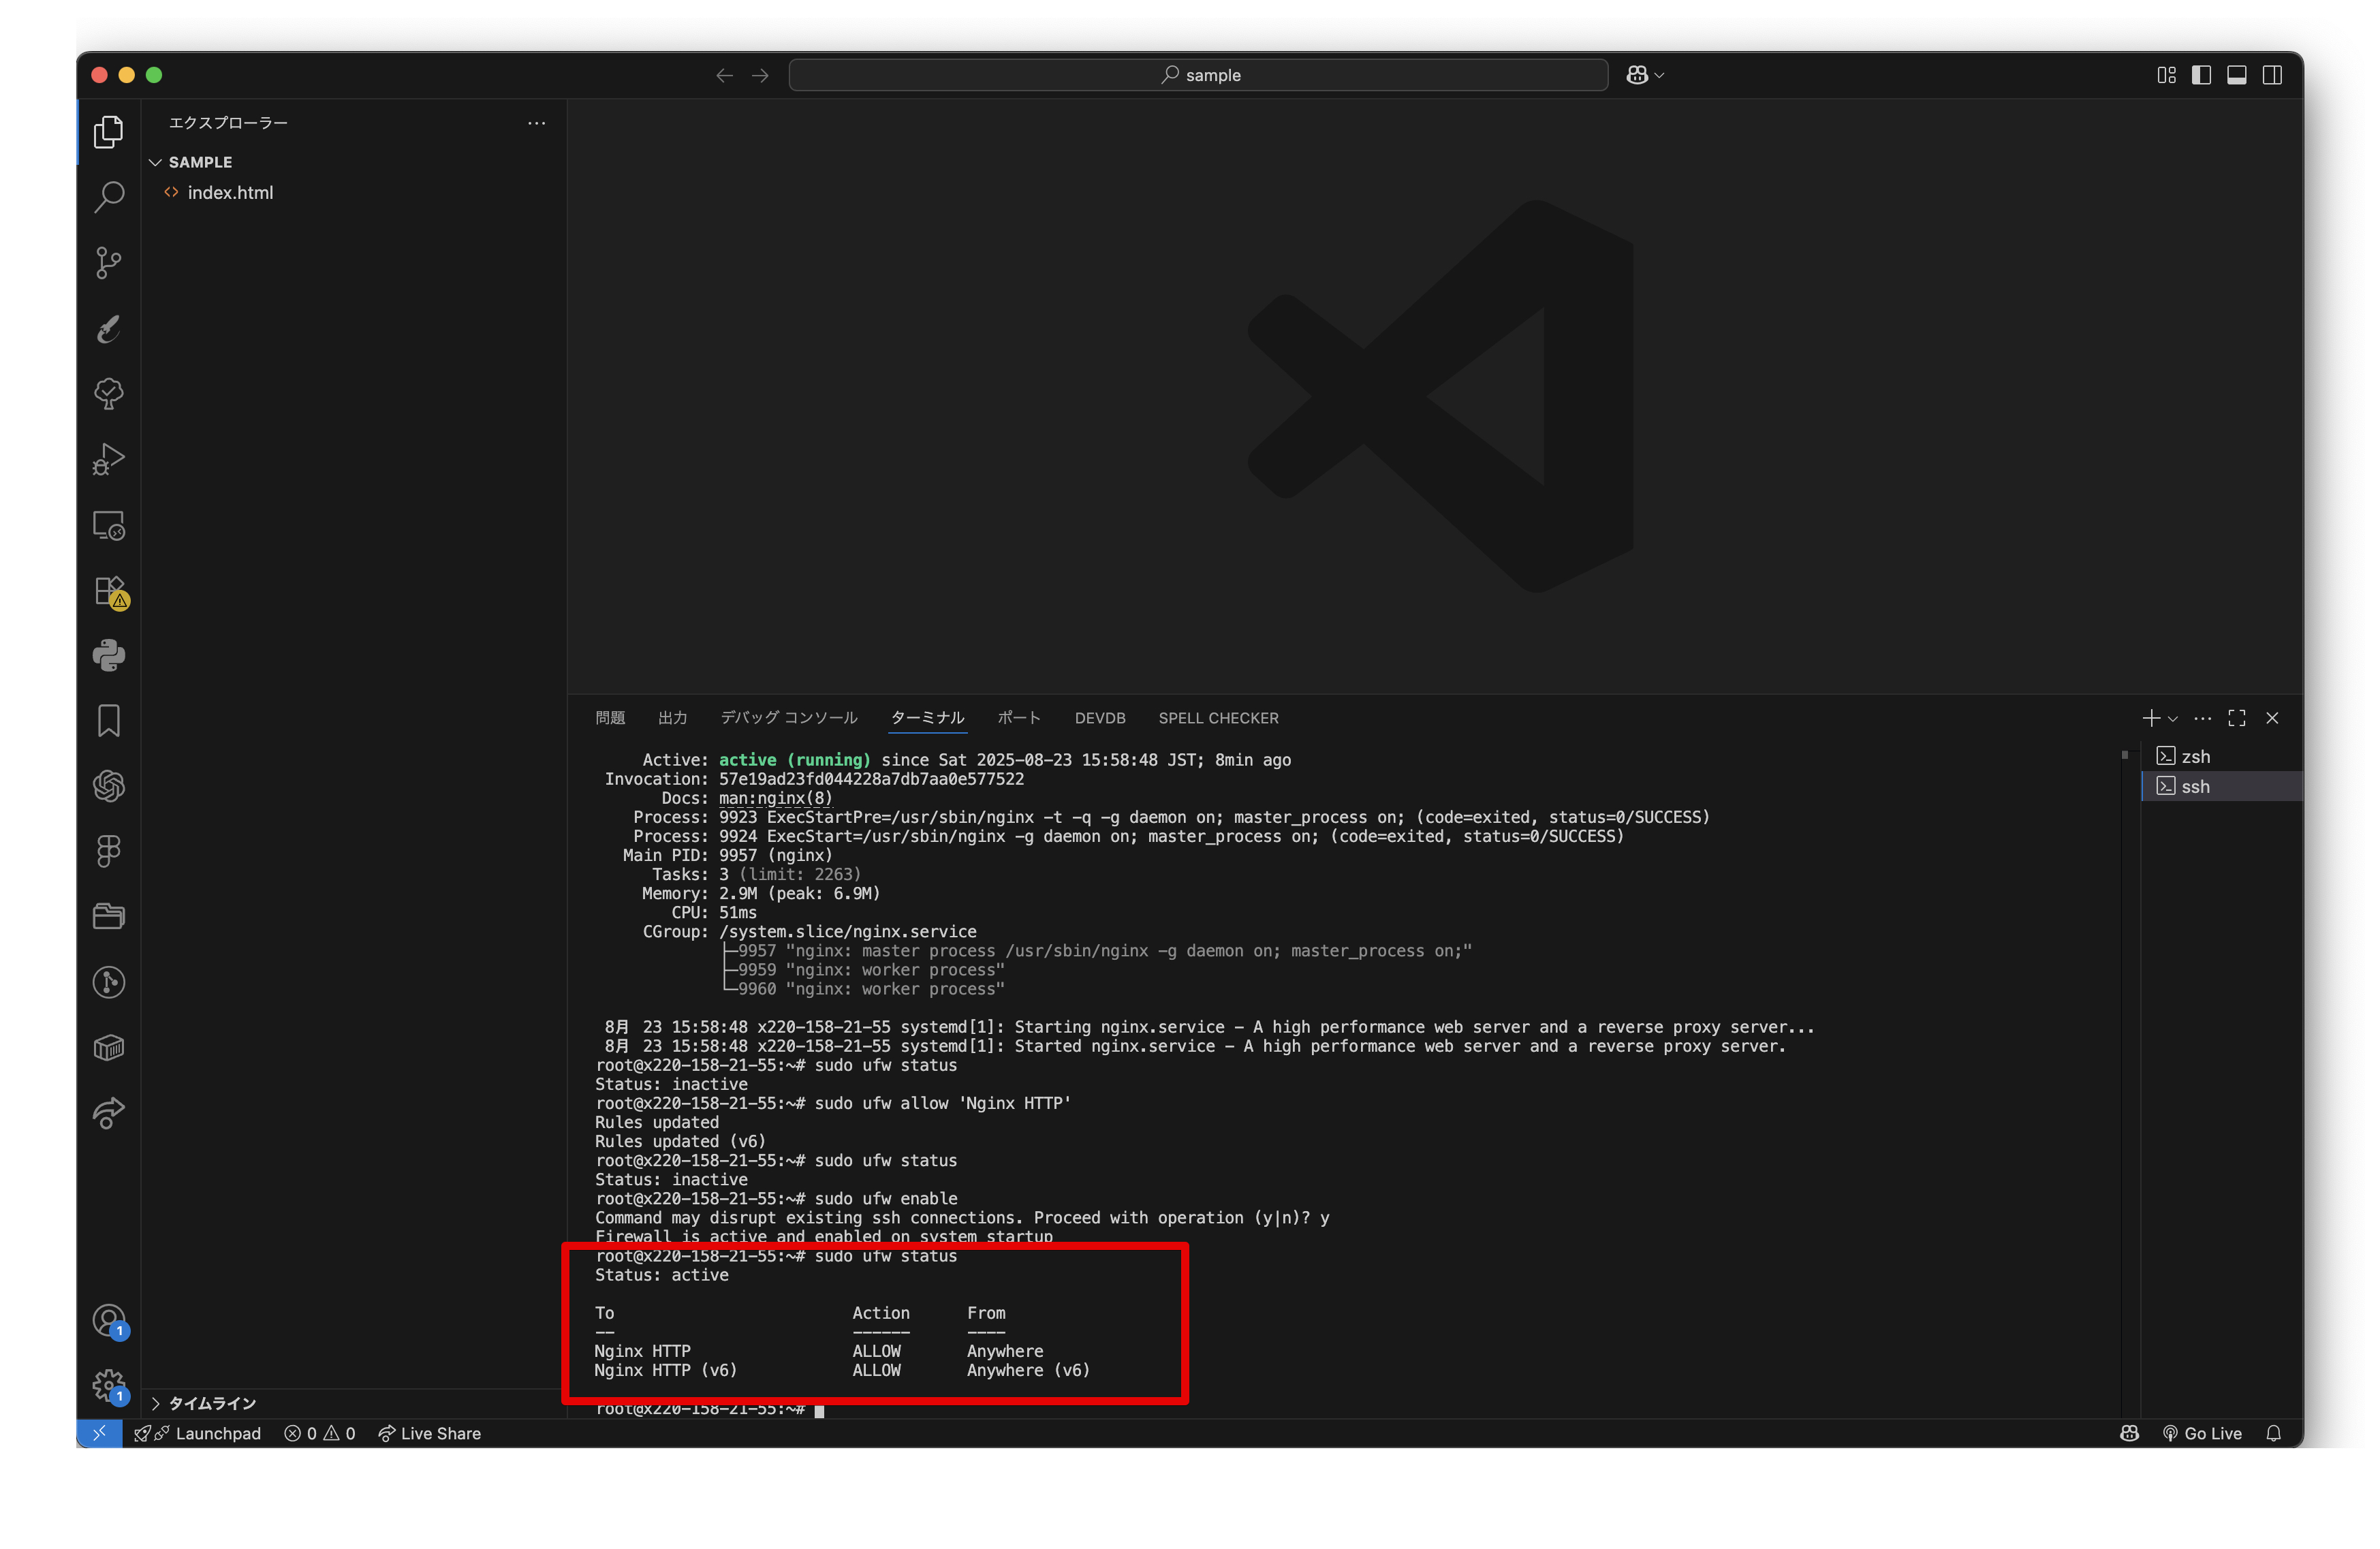This screenshot has height=1549, width=2380.
Task: Open the Python extension view
Action: tap(108, 656)
